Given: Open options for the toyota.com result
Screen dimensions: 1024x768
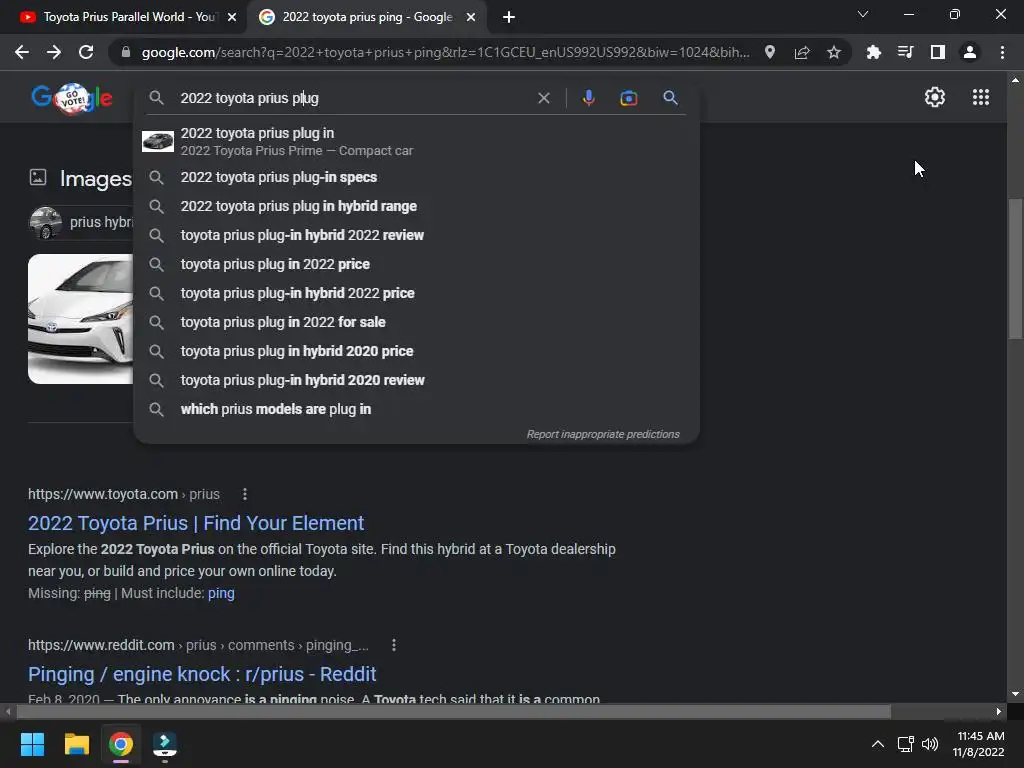Looking at the screenshot, I should (x=245, y=494).
